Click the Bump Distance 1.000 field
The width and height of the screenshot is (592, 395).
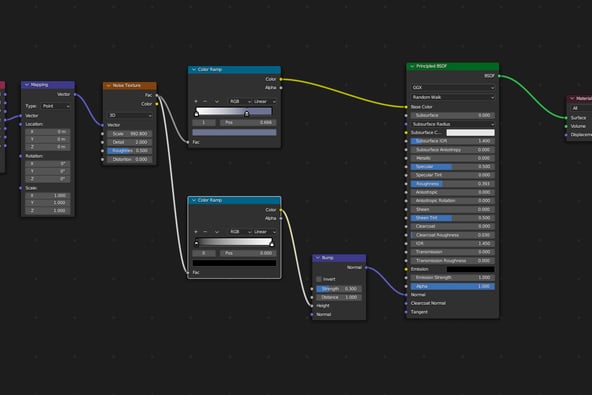(x=339, y=297)
